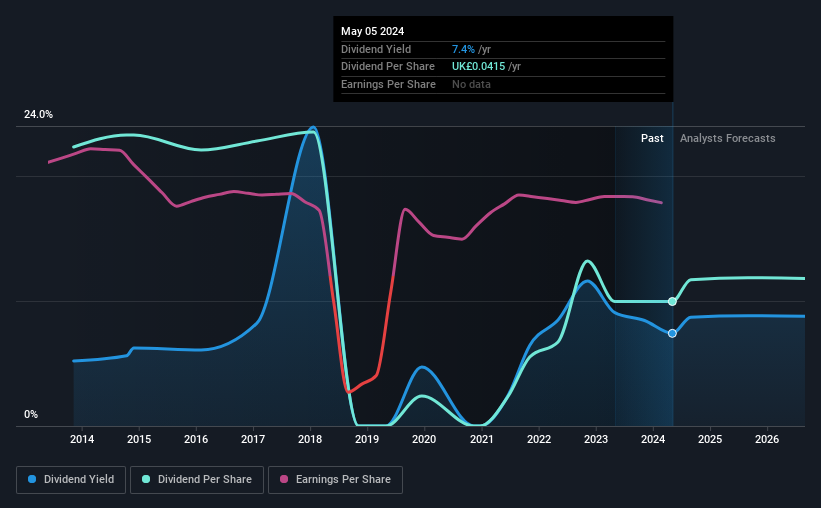Select the 2014 x-axis label
The height and width of the screenshot is (508, 821).
pyautogui.click(x=82, y=439)
